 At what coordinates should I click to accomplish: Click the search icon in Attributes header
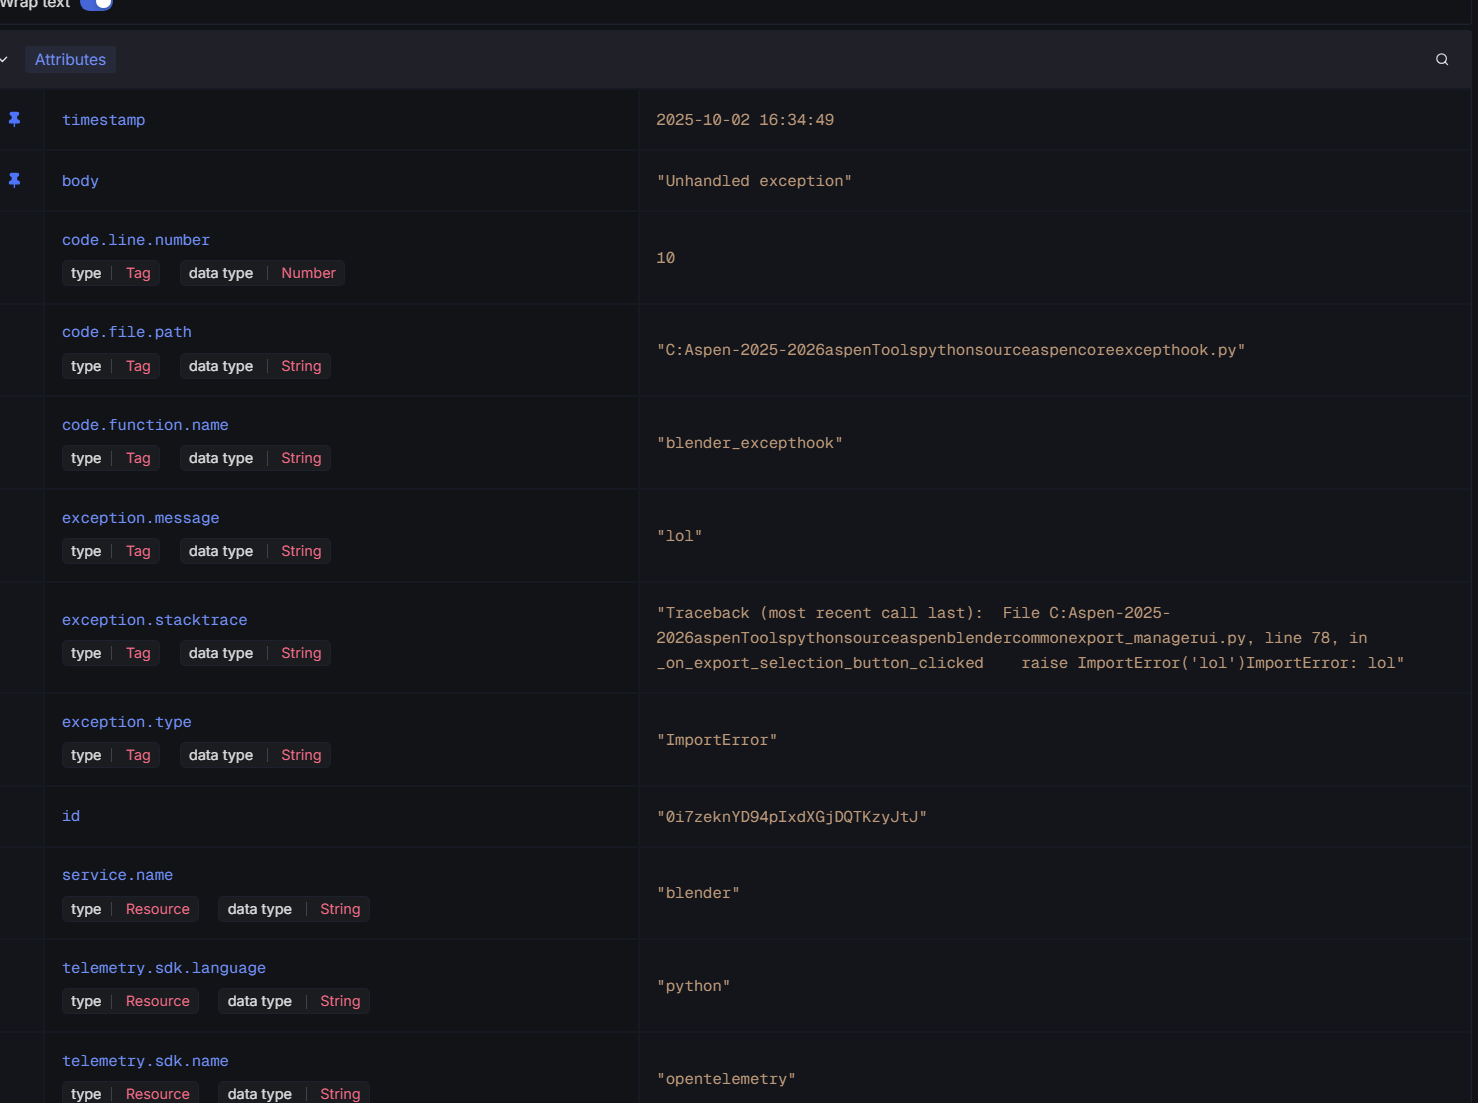1441,60
